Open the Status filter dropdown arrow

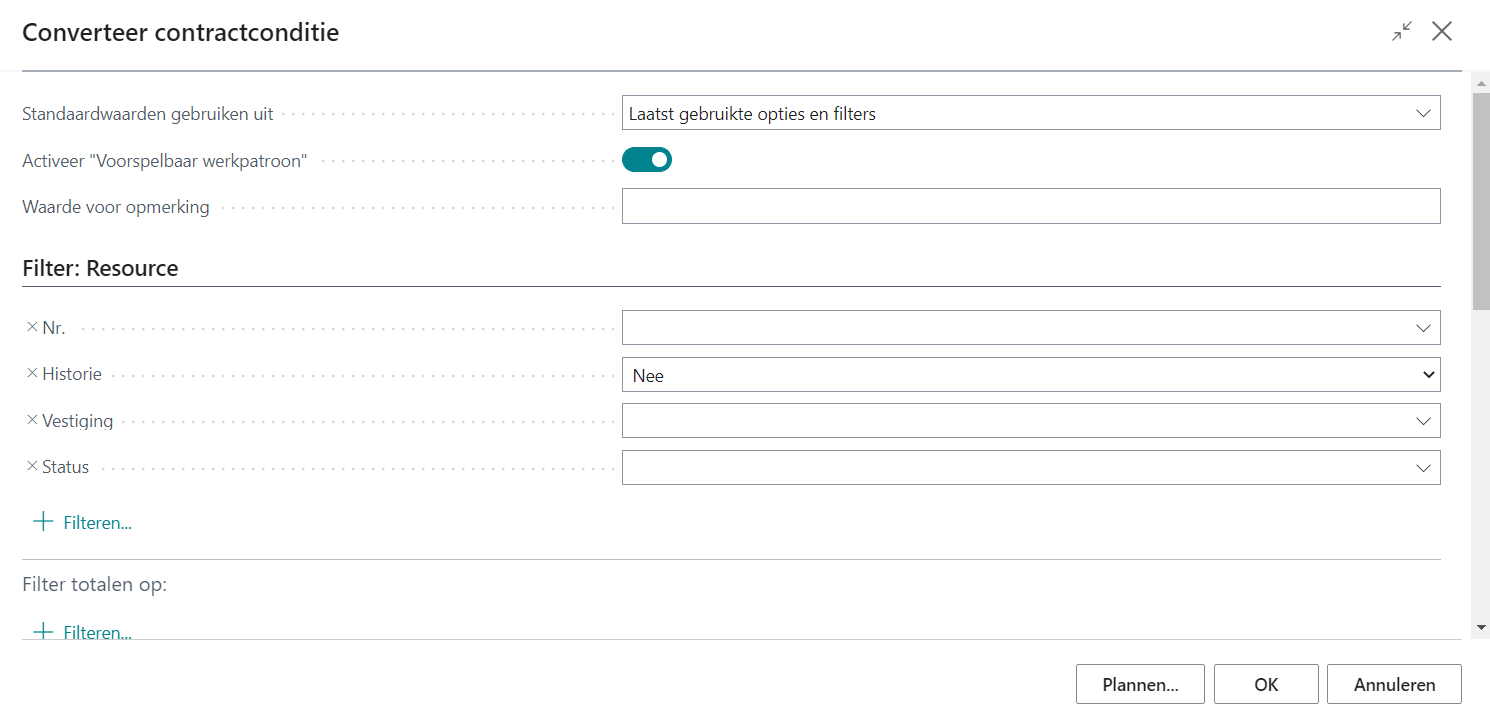(x=1423, y=468)
